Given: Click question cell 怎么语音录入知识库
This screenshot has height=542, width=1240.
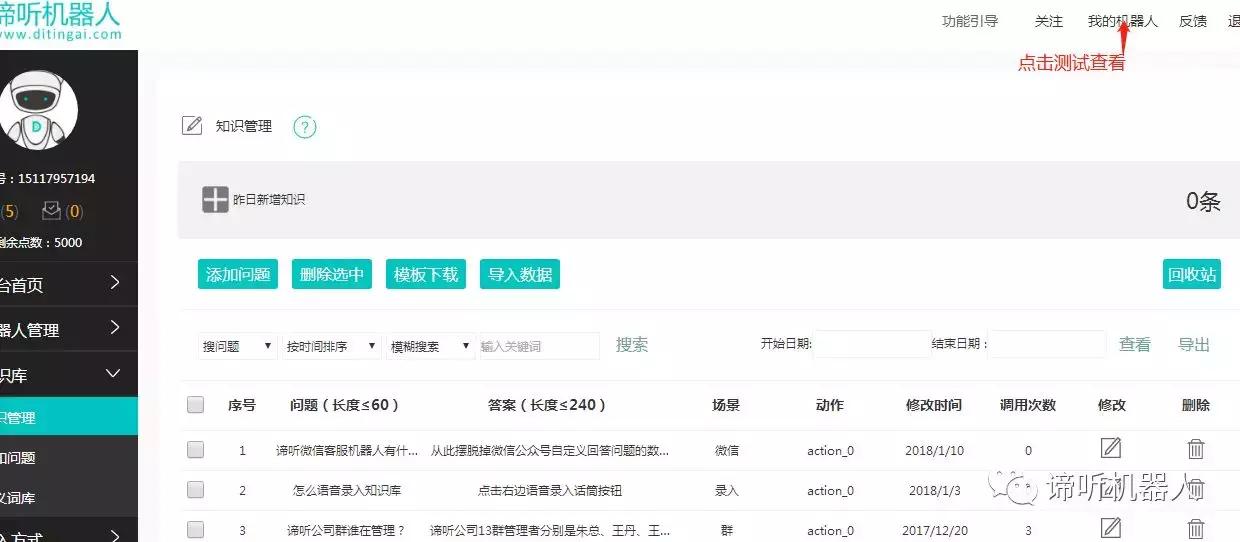Looking at the screenshot, I should (x=347, y=491).
